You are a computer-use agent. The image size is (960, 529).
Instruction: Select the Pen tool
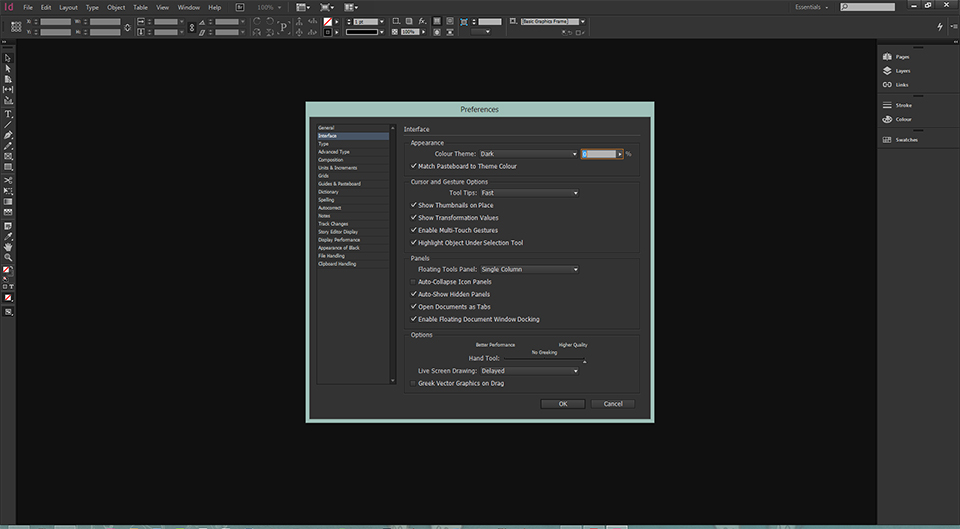(8, 135)
